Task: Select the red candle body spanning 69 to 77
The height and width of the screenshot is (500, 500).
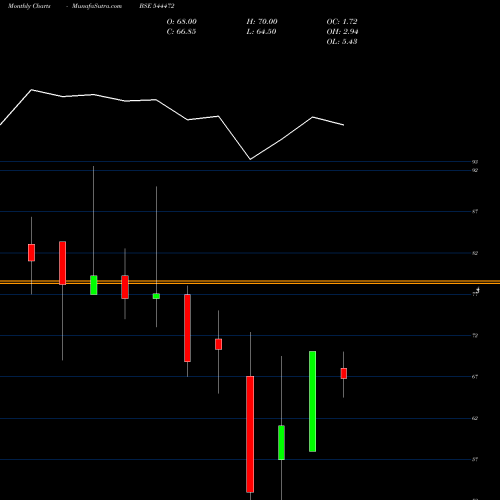Action: point(187,328)
